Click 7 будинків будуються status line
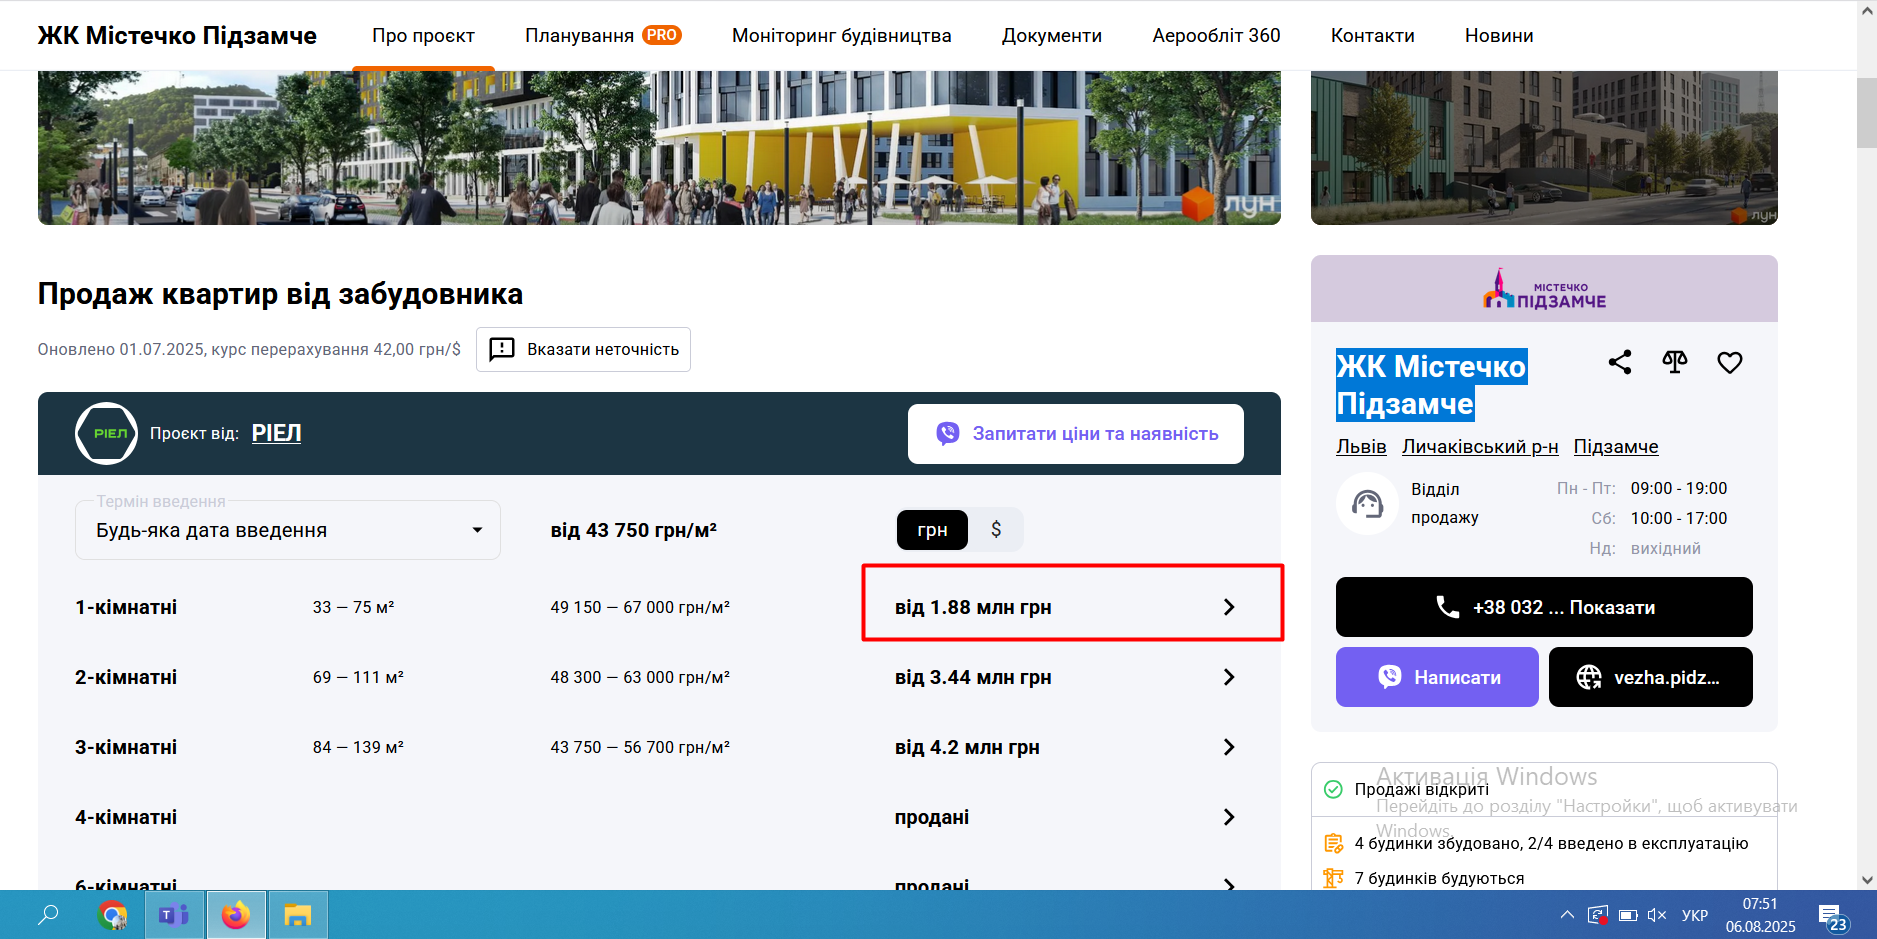The height and width of the screenshot is (939, 1877). tap(1439, 878)
